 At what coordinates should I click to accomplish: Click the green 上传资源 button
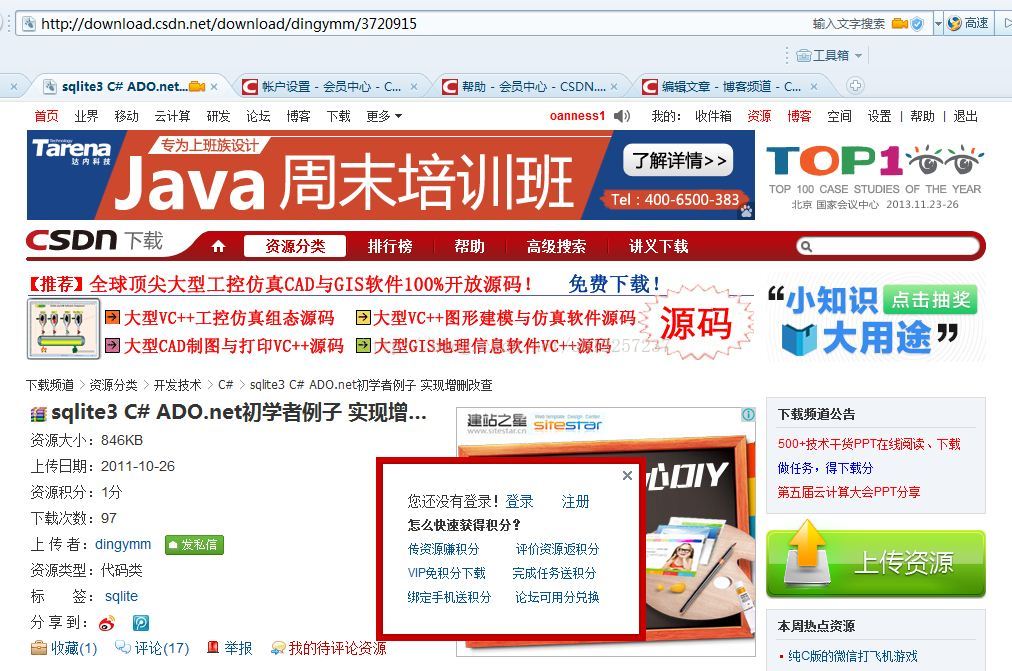click(x=876, y=563)
